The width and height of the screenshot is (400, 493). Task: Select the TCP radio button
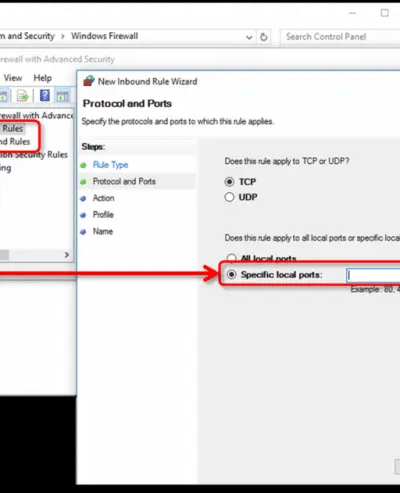pyautogui.click(x=229, y=182)
